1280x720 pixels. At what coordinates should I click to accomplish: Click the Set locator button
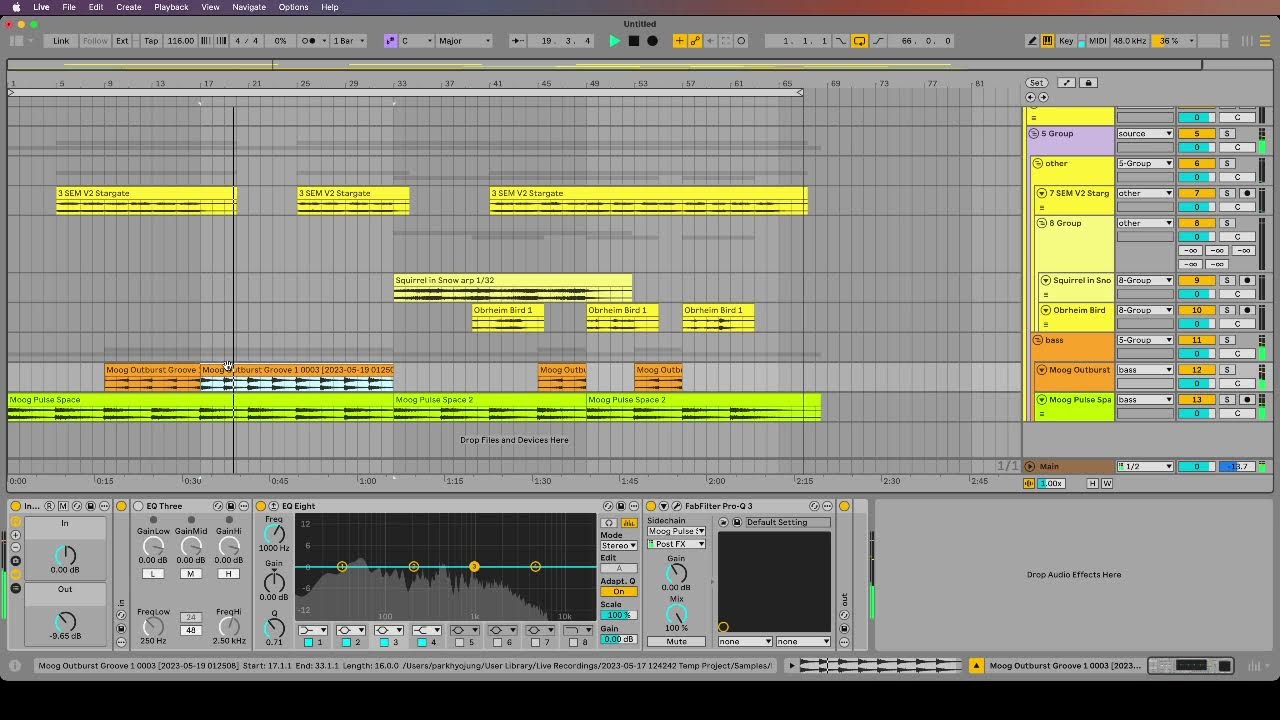click(1037, 83)
